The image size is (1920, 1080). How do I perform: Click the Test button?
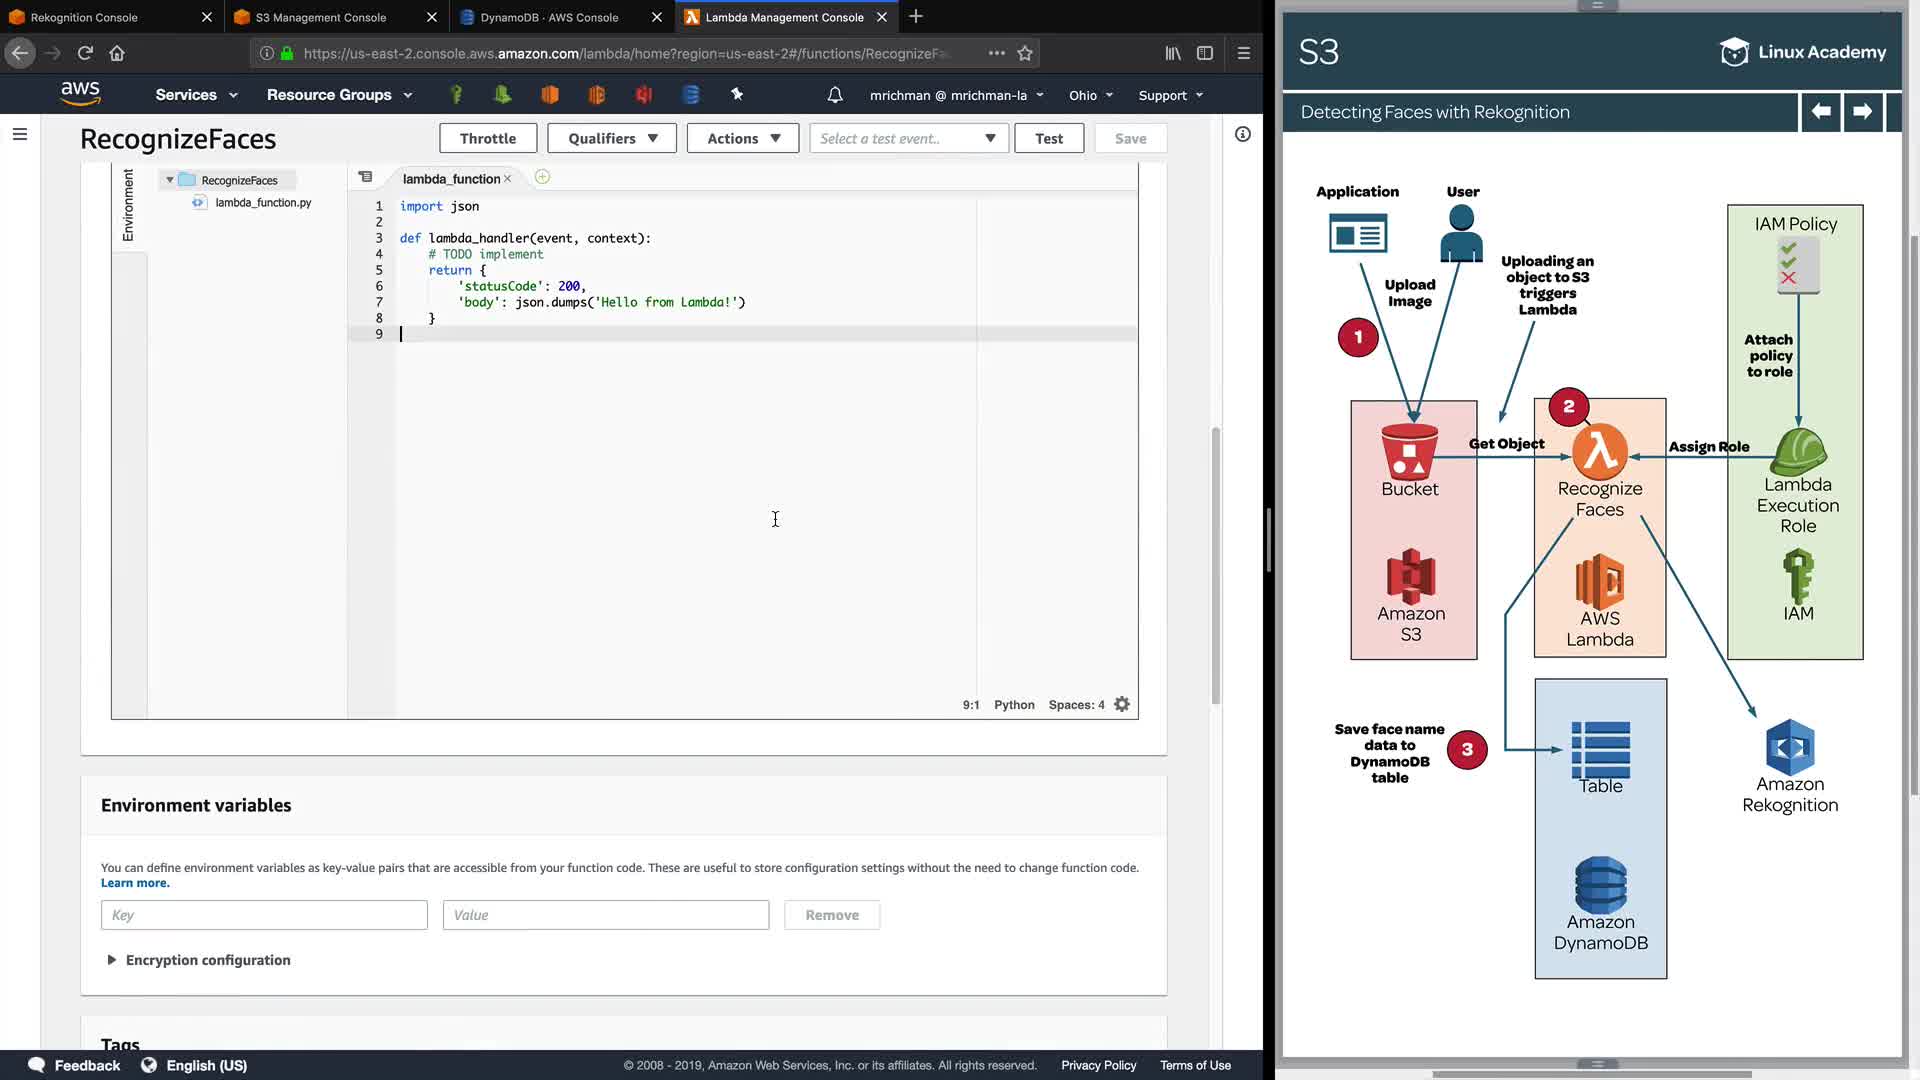point(1048,138)
